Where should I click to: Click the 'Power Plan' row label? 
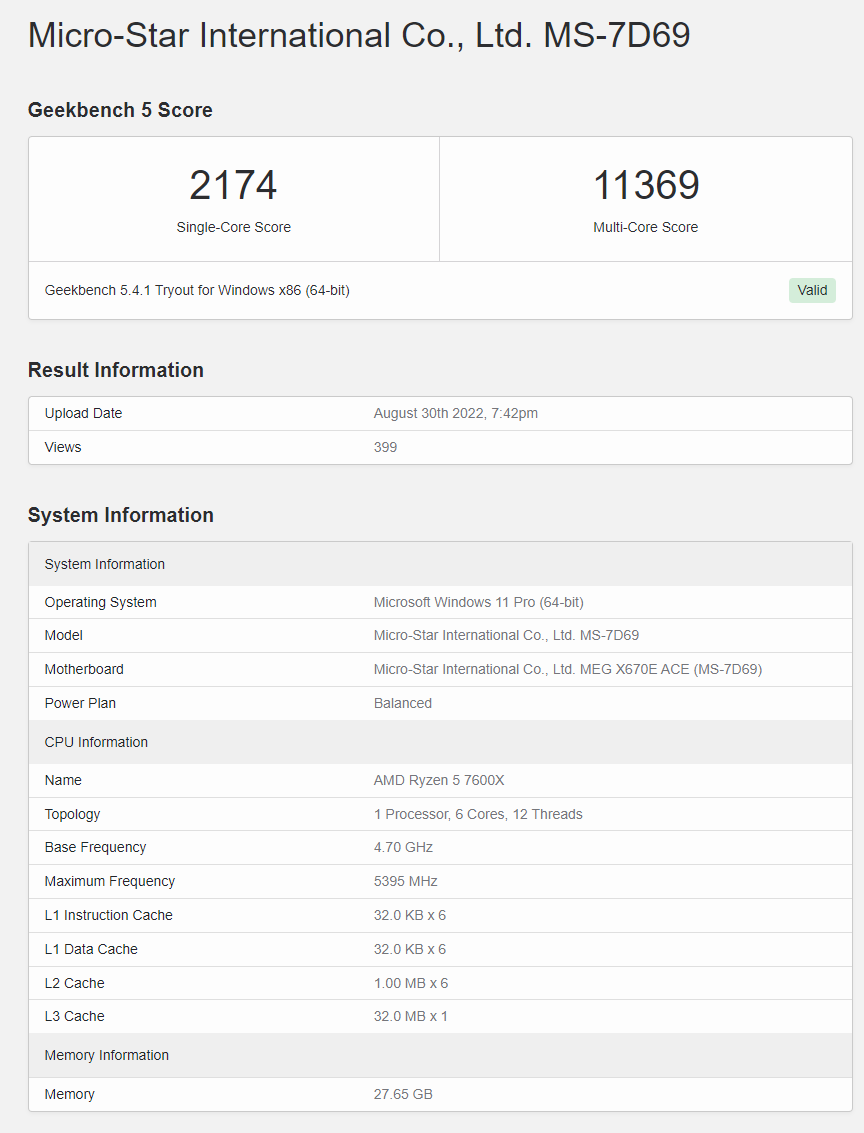(80, 703)
